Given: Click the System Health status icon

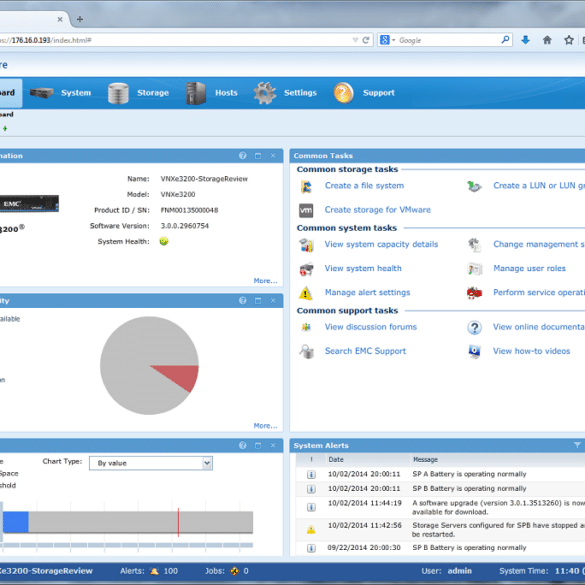Looking at the screenshot, I should 164,241.
